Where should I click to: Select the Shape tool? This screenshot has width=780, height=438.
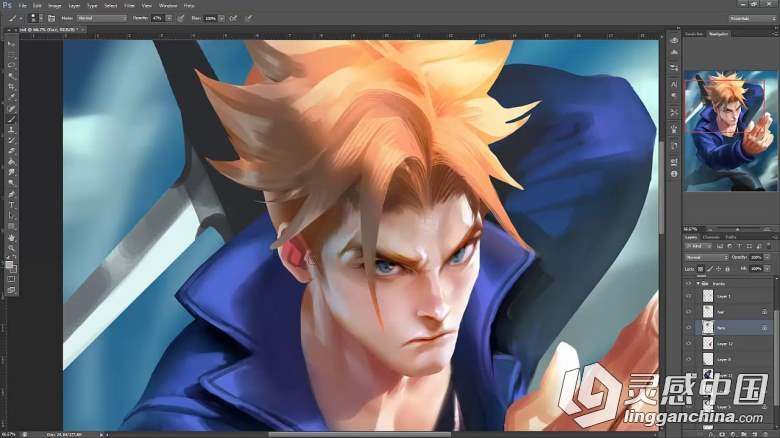11,226
